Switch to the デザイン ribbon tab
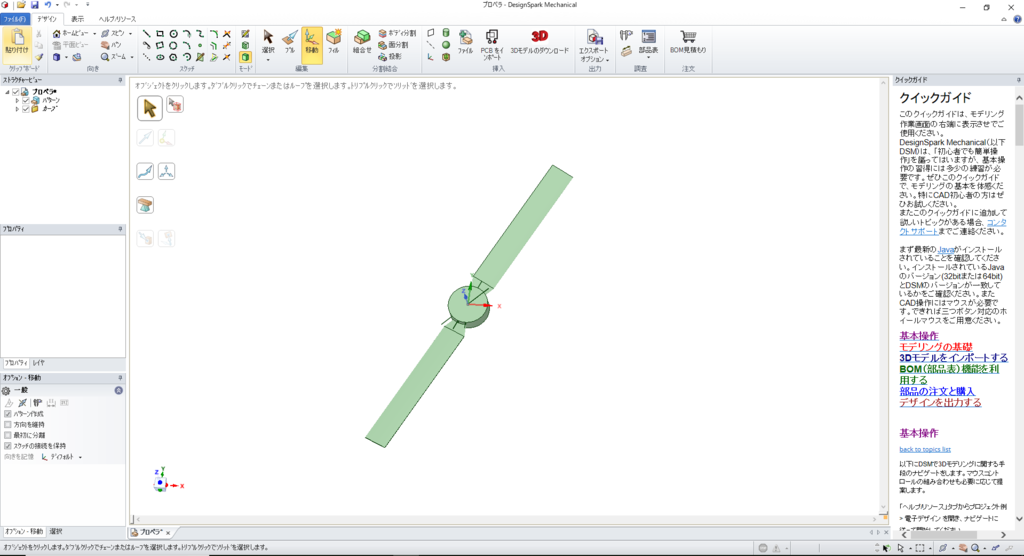1024x556 pixels. coord(47,20)
